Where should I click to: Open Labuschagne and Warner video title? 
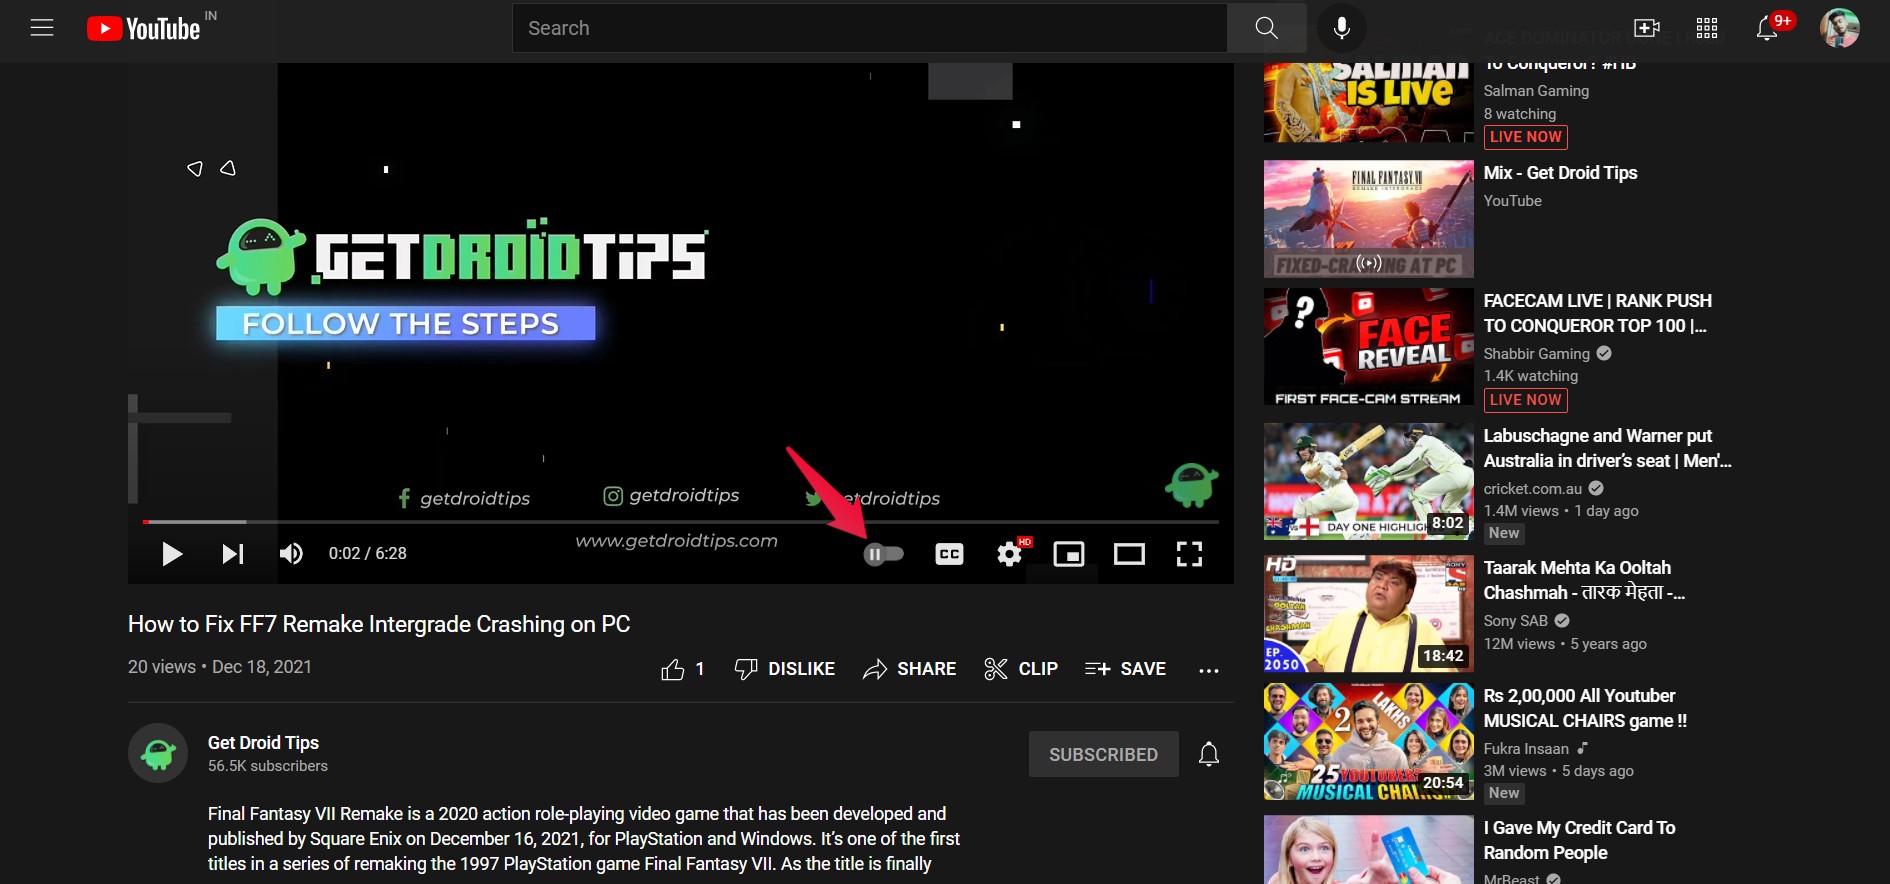(x=1607, y=448)
